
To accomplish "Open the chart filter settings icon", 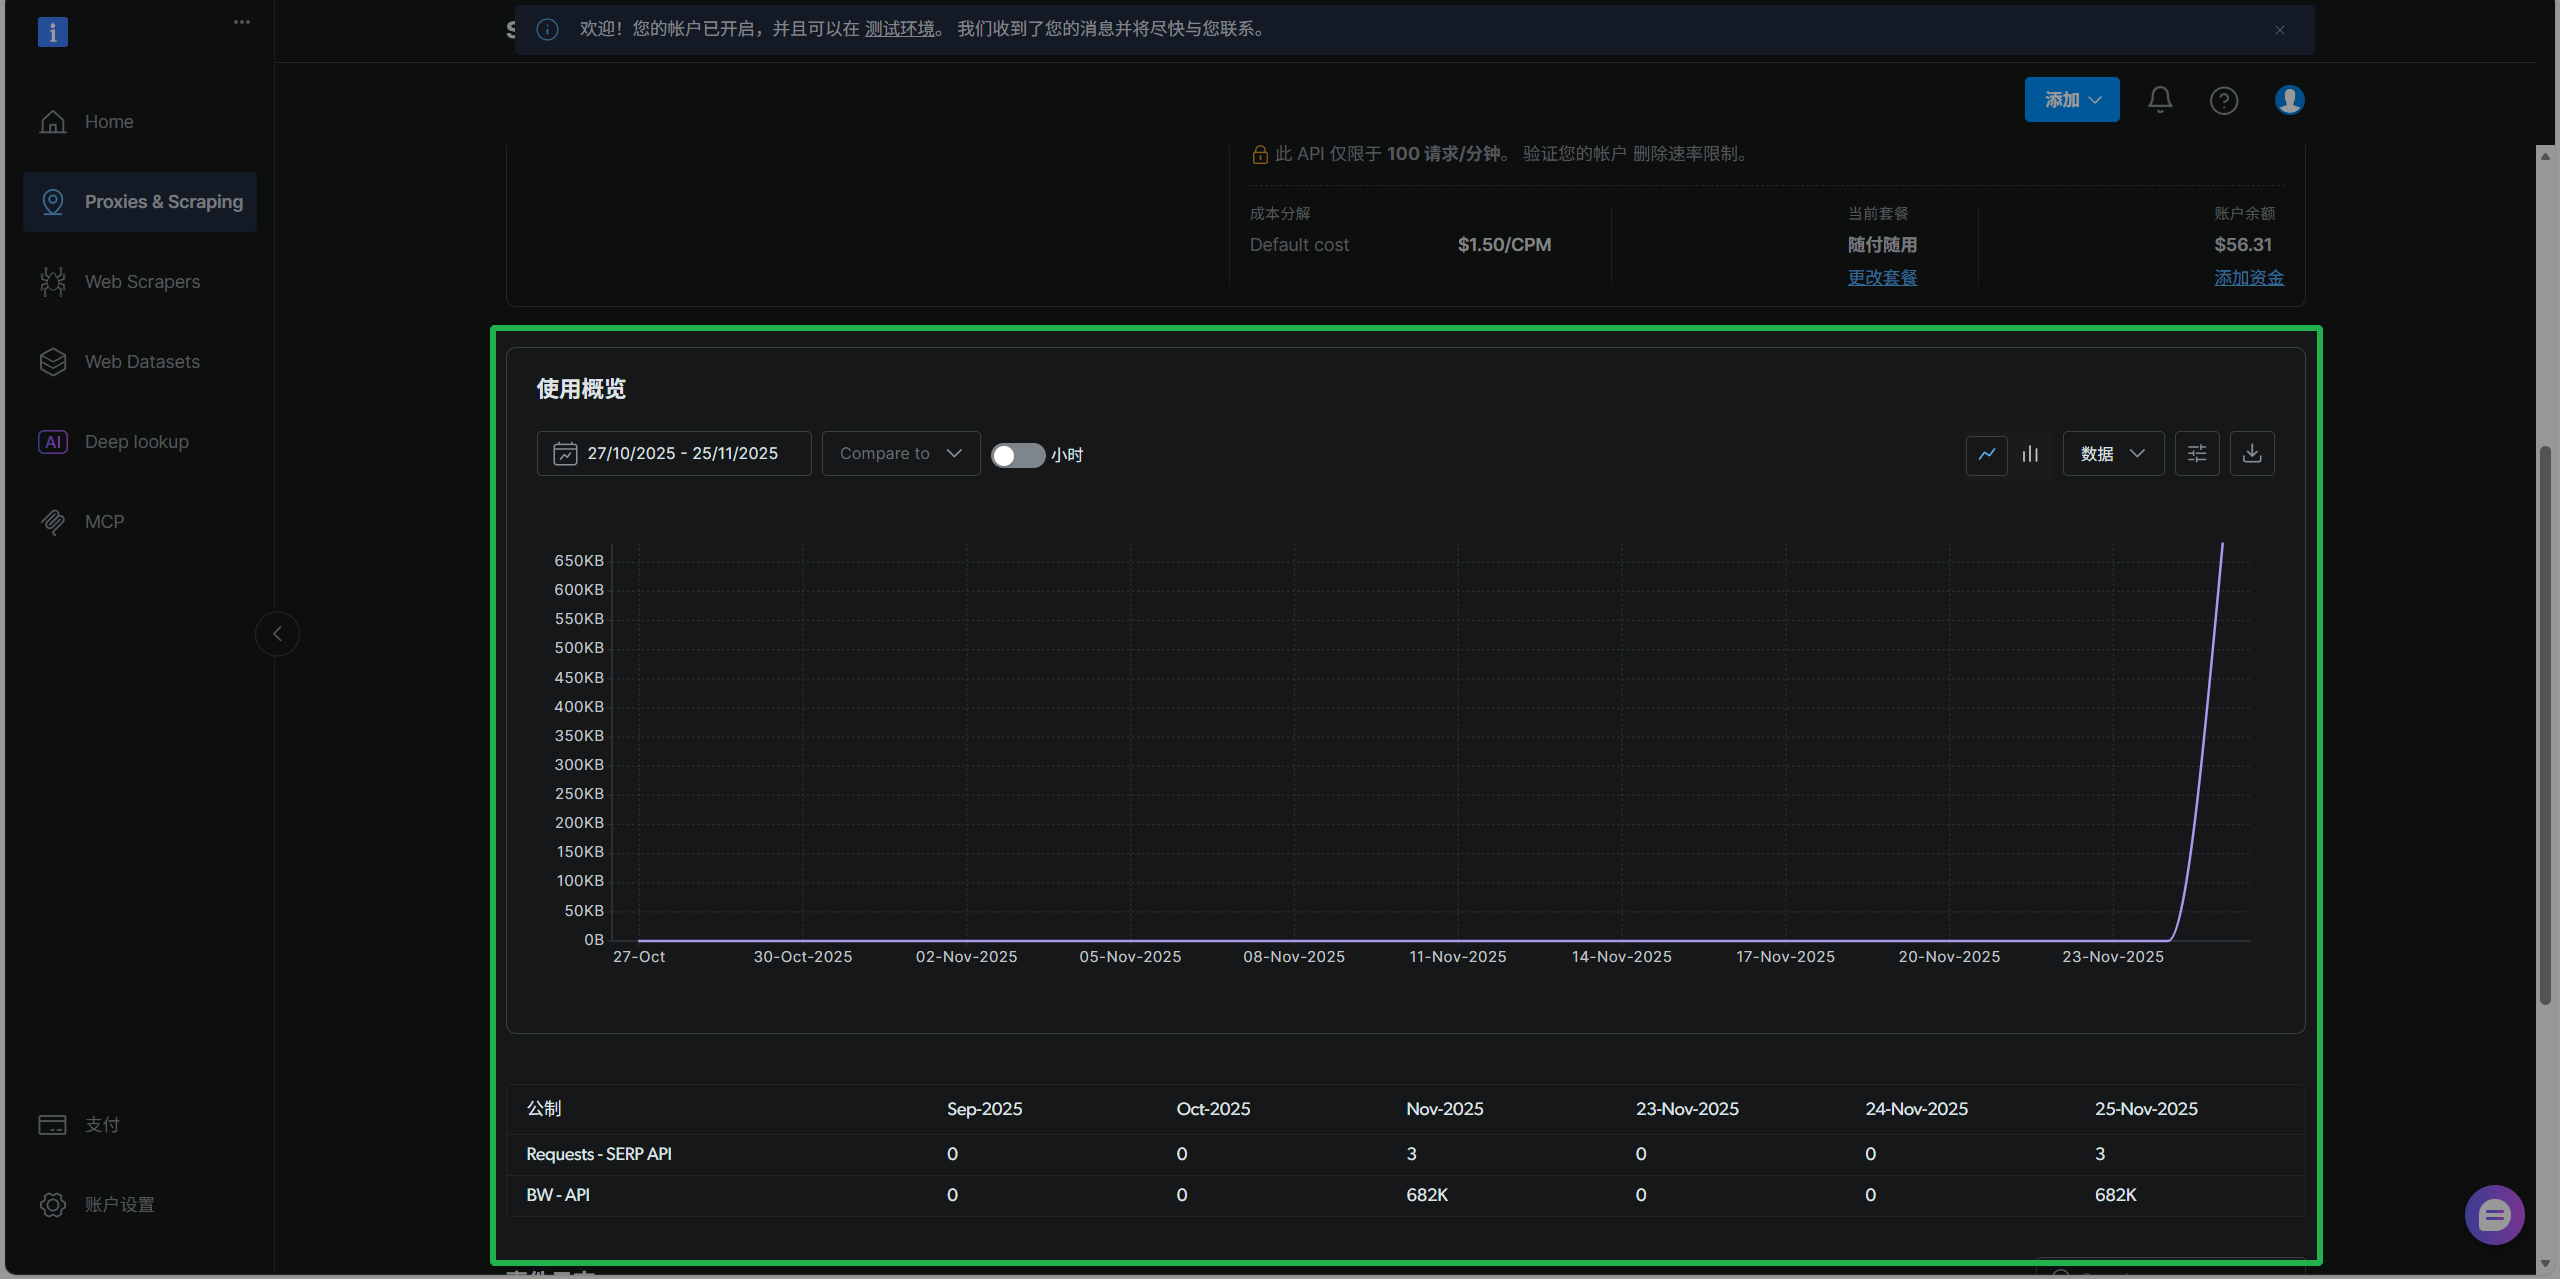I will 2197,454.
